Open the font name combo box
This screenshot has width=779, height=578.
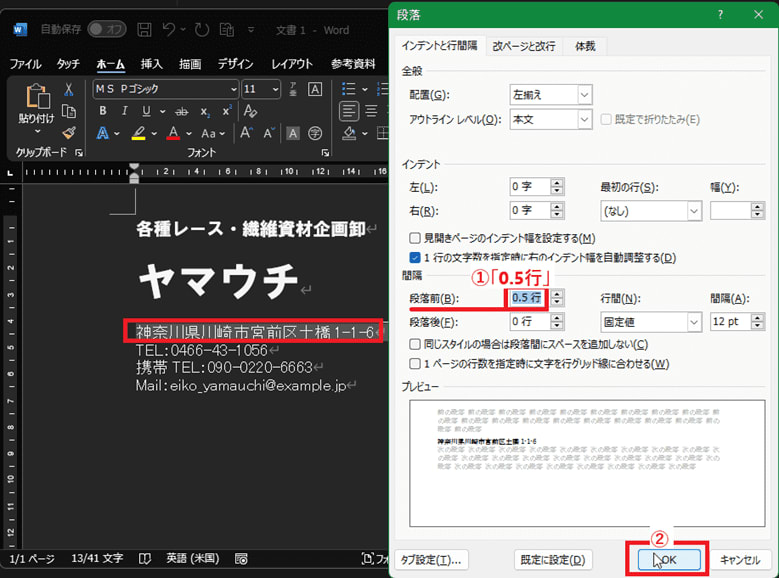pyautogui.click(x=165, y=89)
